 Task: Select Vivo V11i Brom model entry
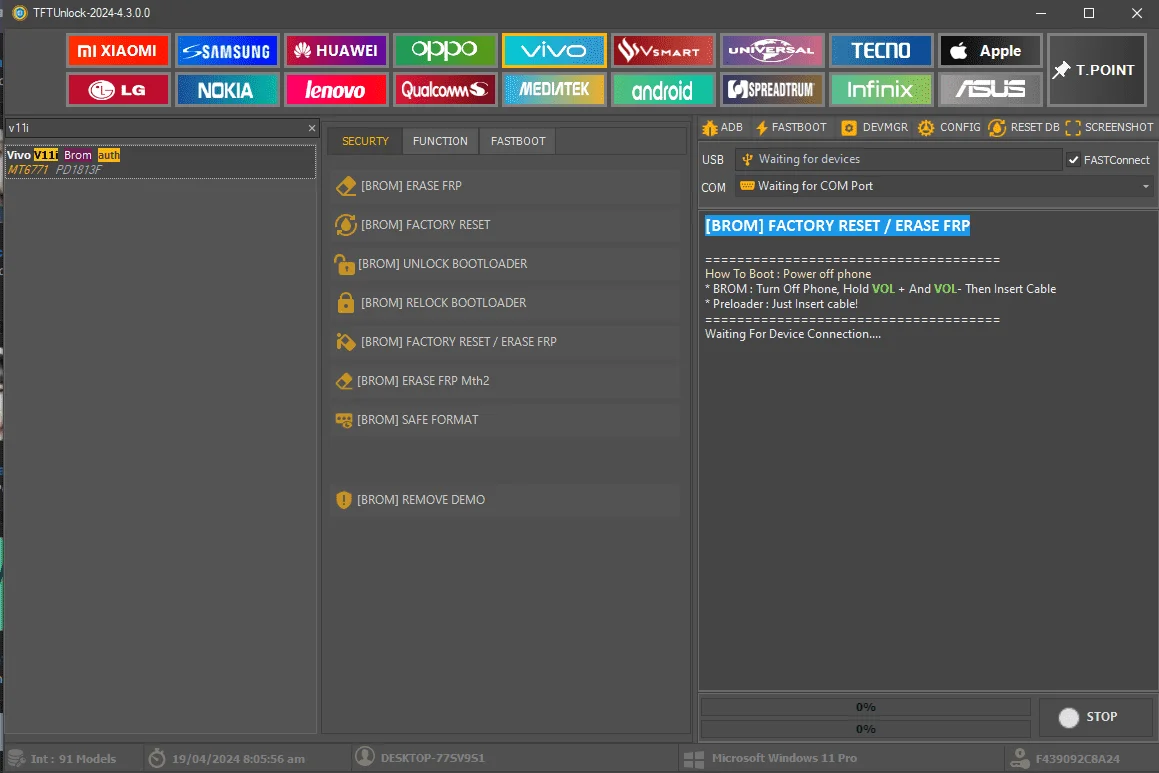[160, 162]
